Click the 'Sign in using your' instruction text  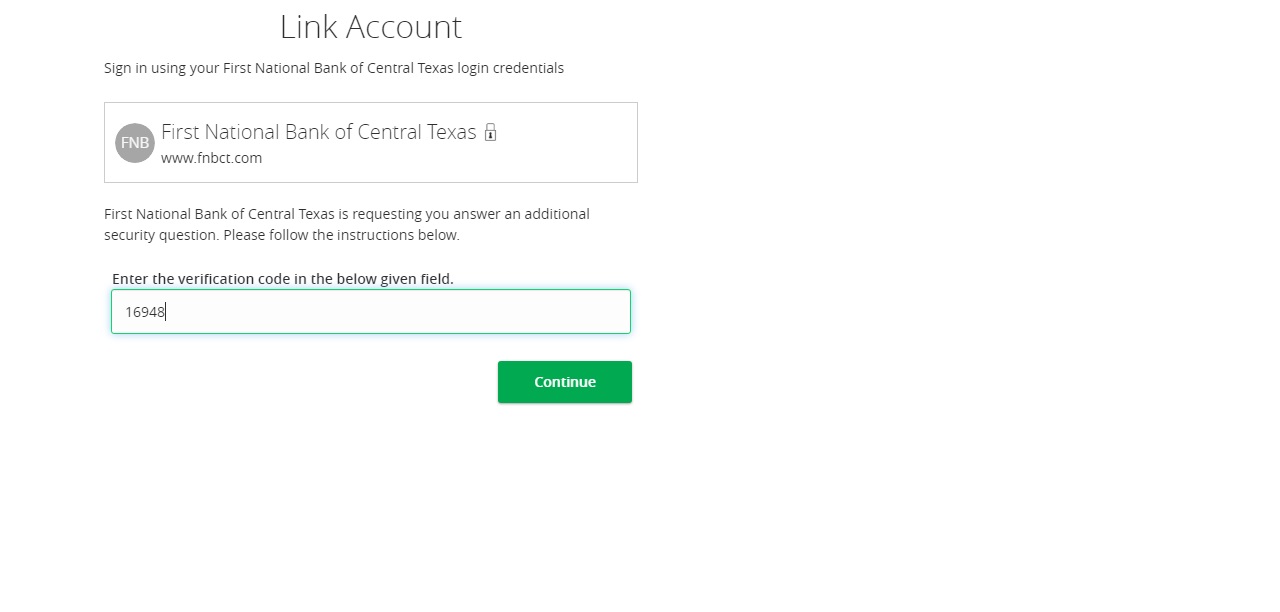[x=160, y=68]
